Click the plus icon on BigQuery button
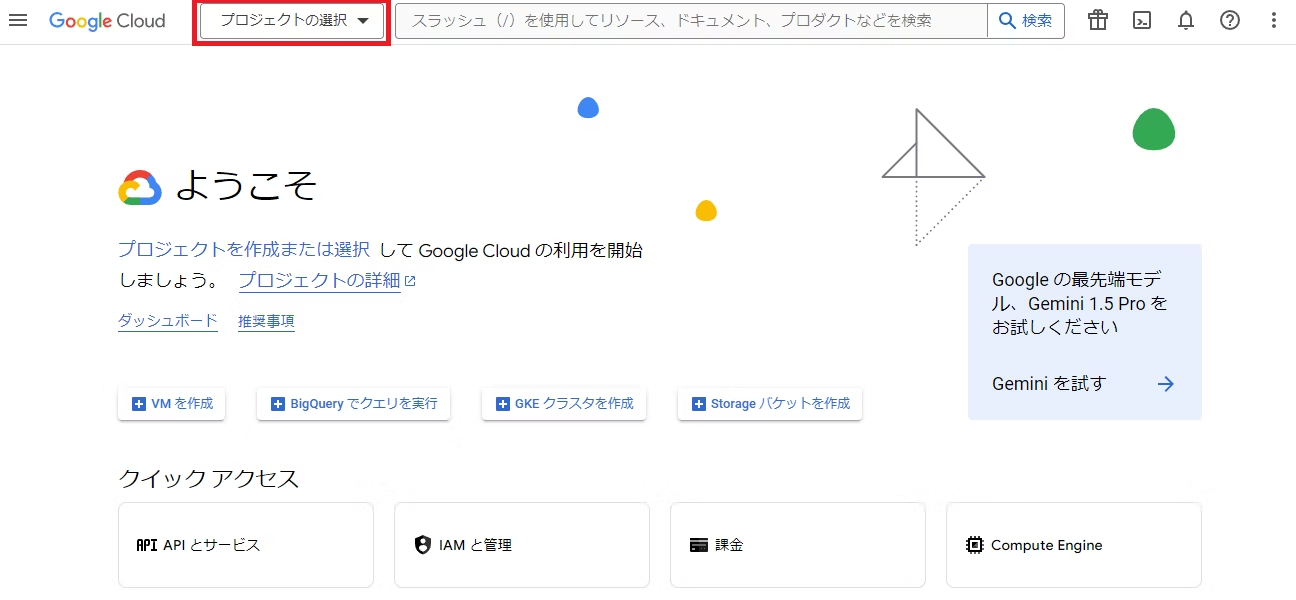The height and width of the screenshot is (600, 1296). coord(278,404)
